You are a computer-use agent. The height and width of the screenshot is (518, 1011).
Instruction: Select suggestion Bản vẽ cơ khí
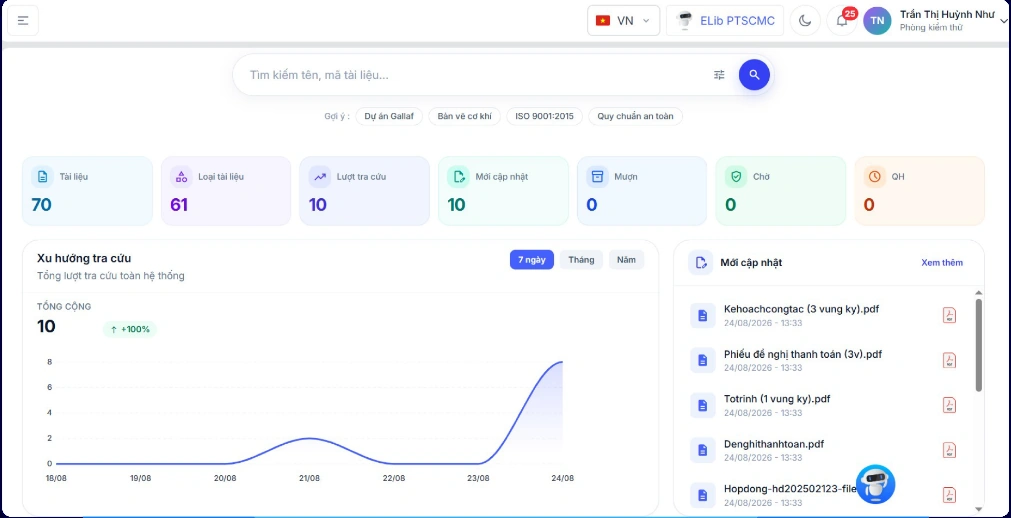coord(464,117)
